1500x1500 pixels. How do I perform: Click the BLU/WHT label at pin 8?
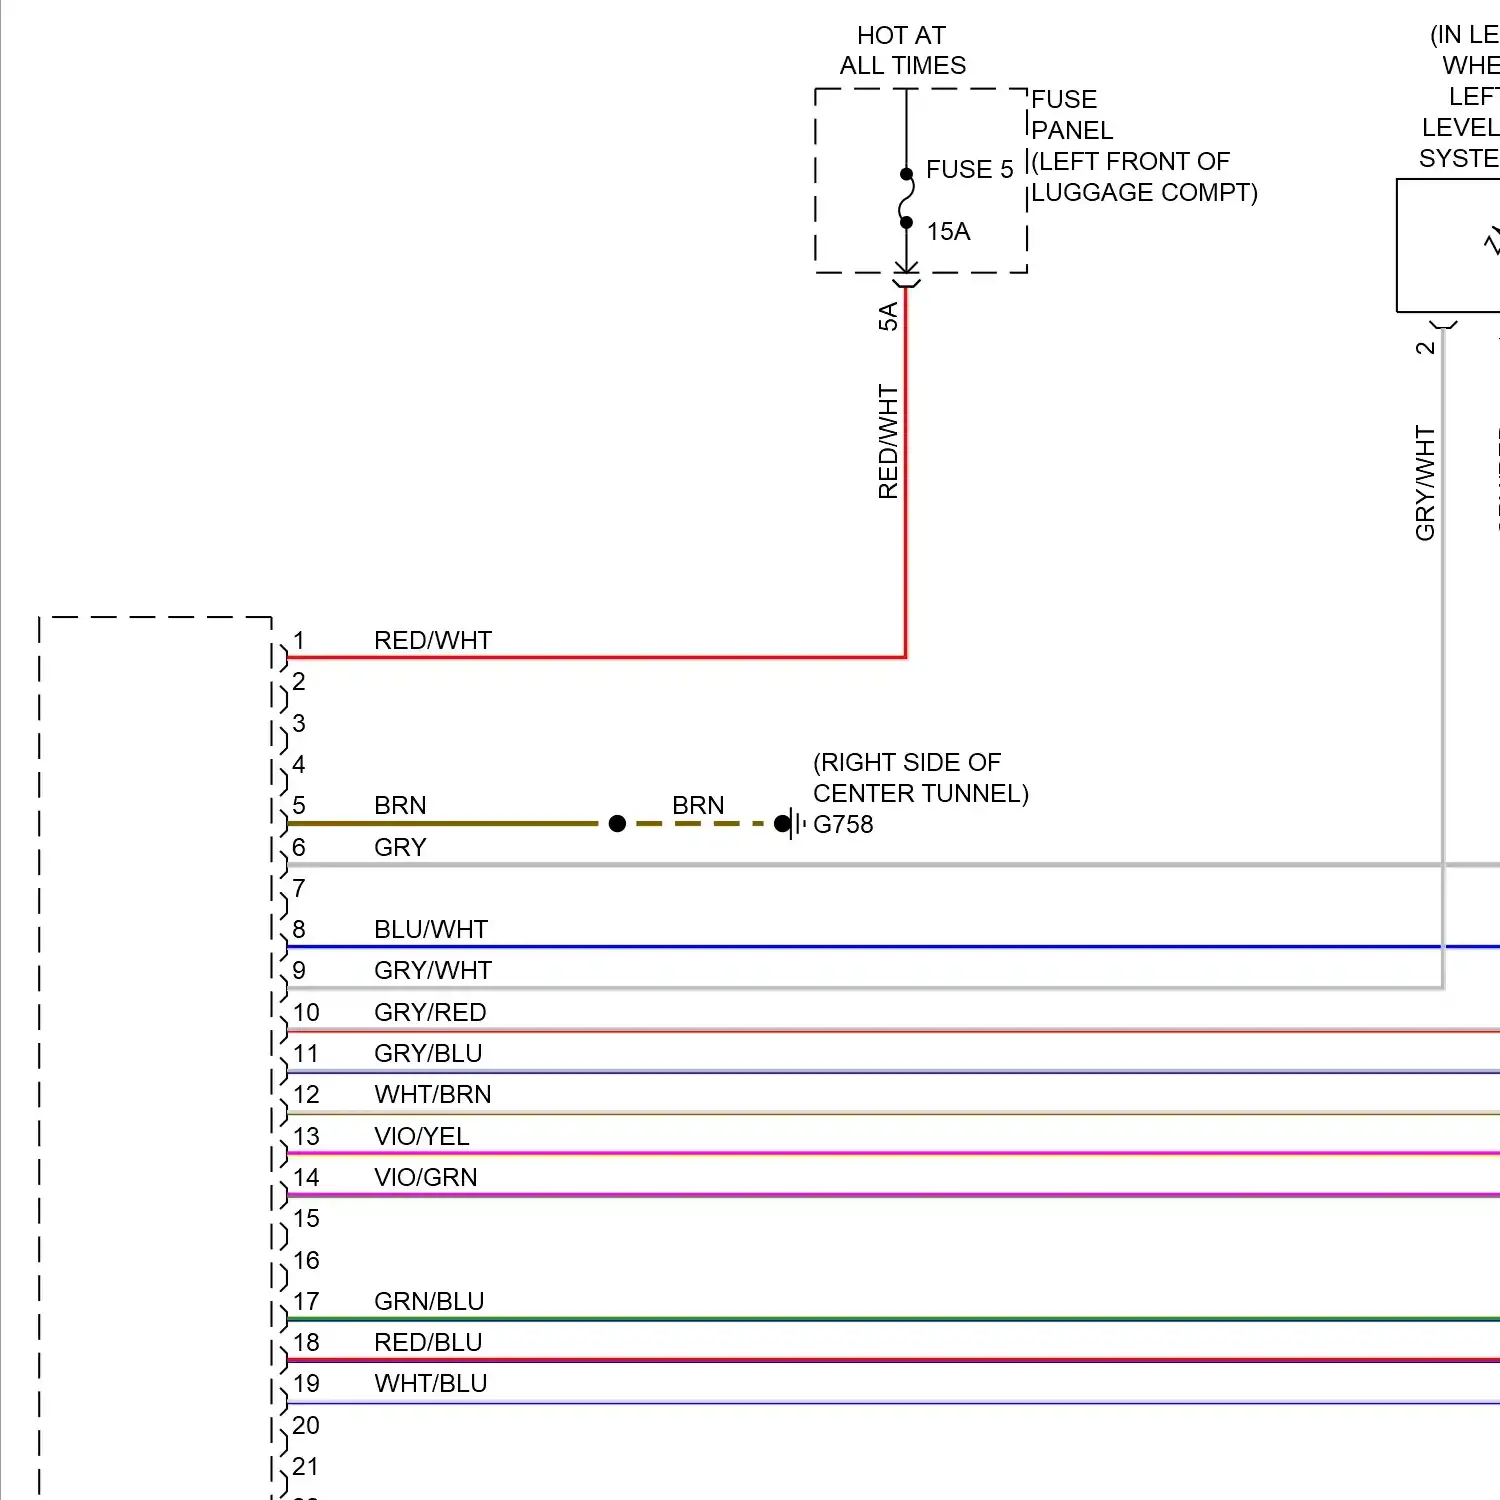pyautogui.click(x=431, y=929)
